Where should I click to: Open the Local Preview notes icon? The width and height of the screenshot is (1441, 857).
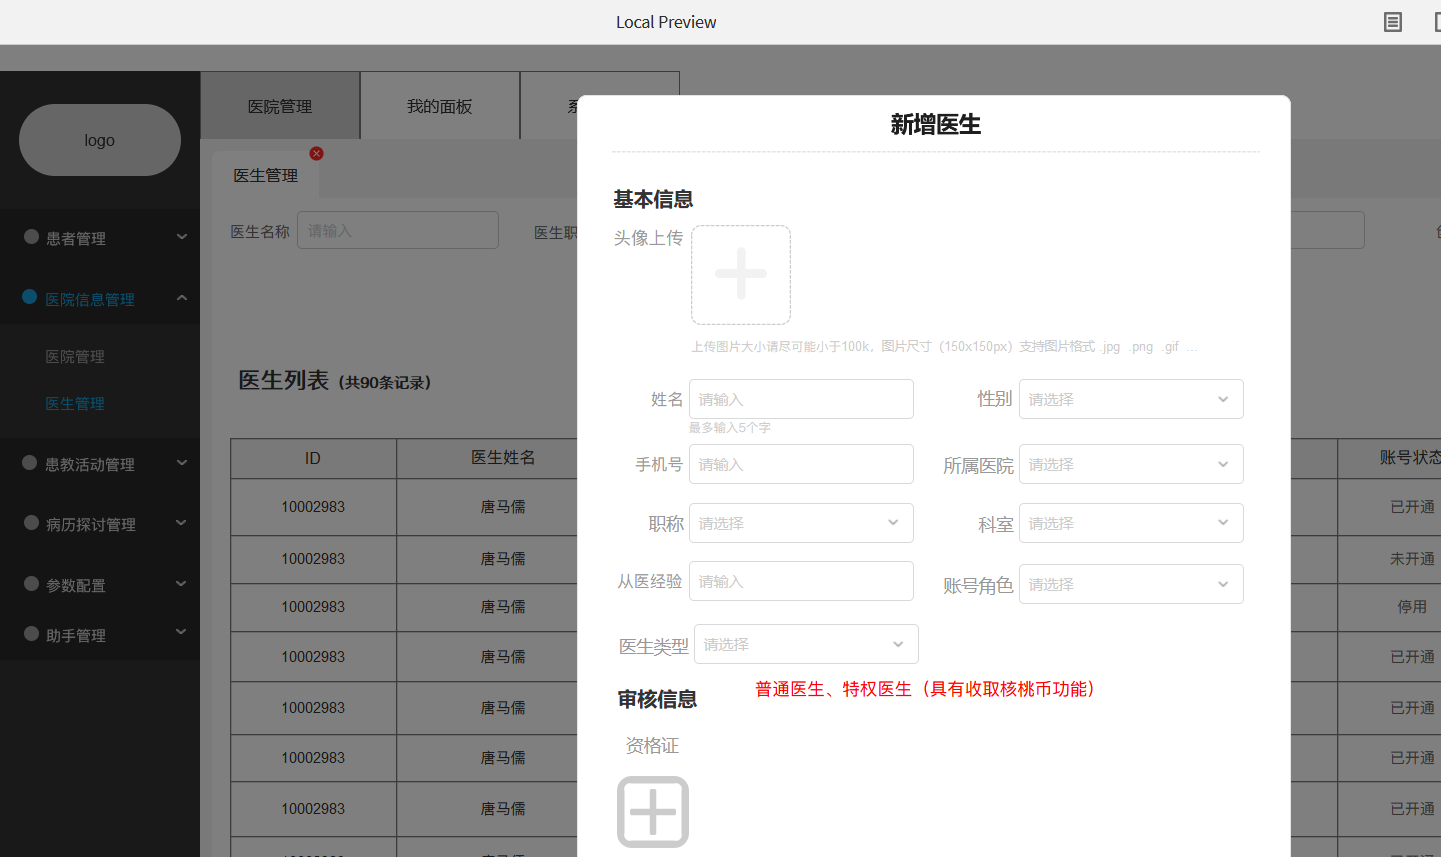tap(1392, 22)
